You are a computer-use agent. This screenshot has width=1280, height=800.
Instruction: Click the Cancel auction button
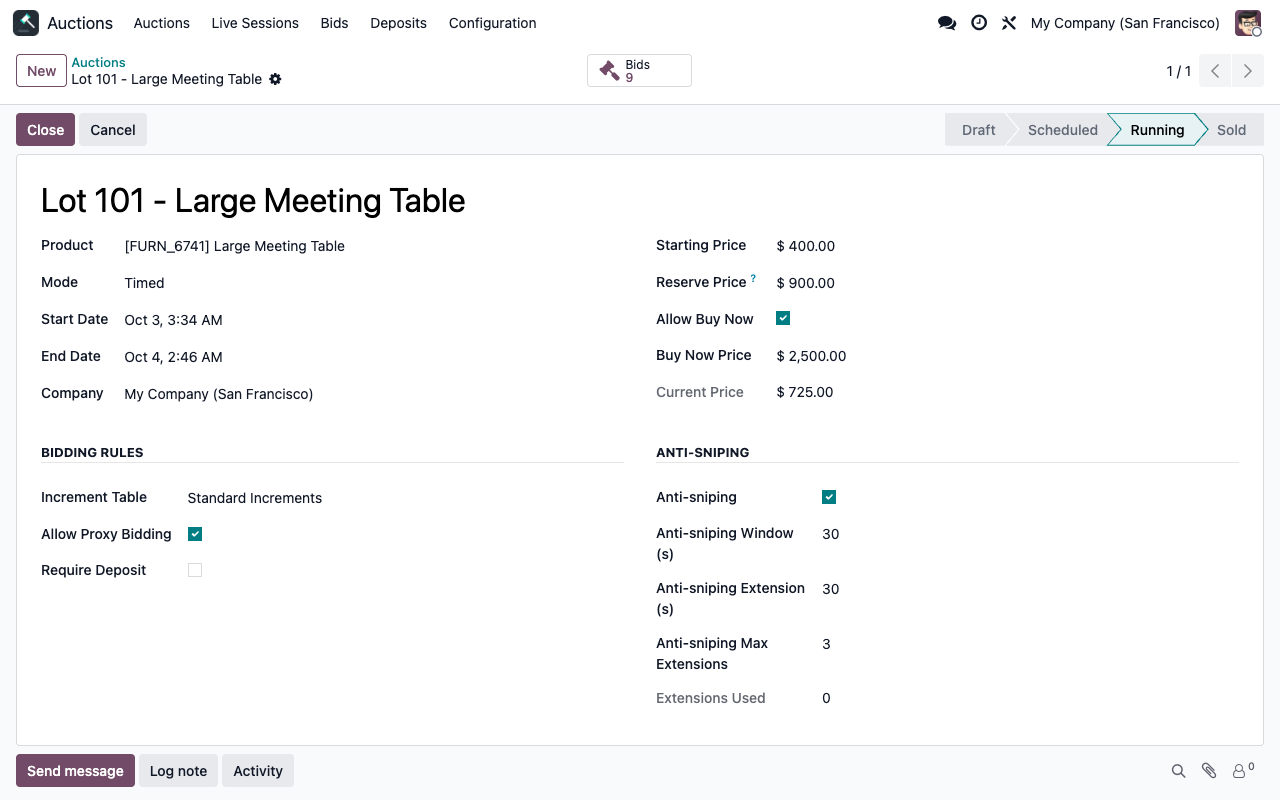click(113, 130)
